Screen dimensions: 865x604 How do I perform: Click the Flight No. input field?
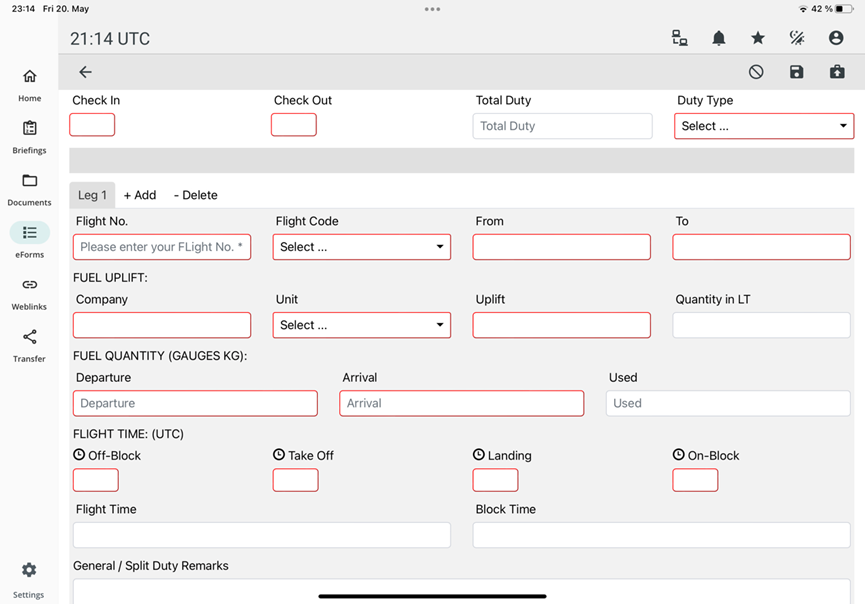(x=162, y=247)
